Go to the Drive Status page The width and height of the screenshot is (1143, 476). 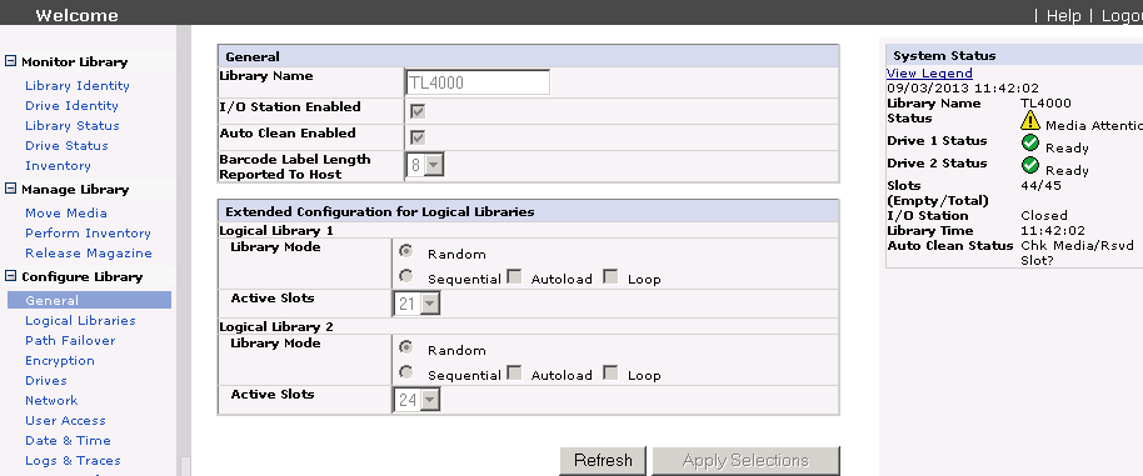click(x=66, y=146)
